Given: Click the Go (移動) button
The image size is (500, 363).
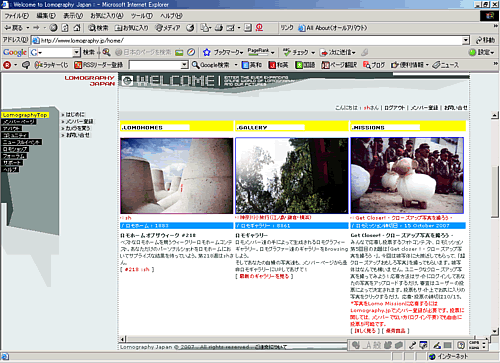Looking at the screenshot, I should pos(485,40).
